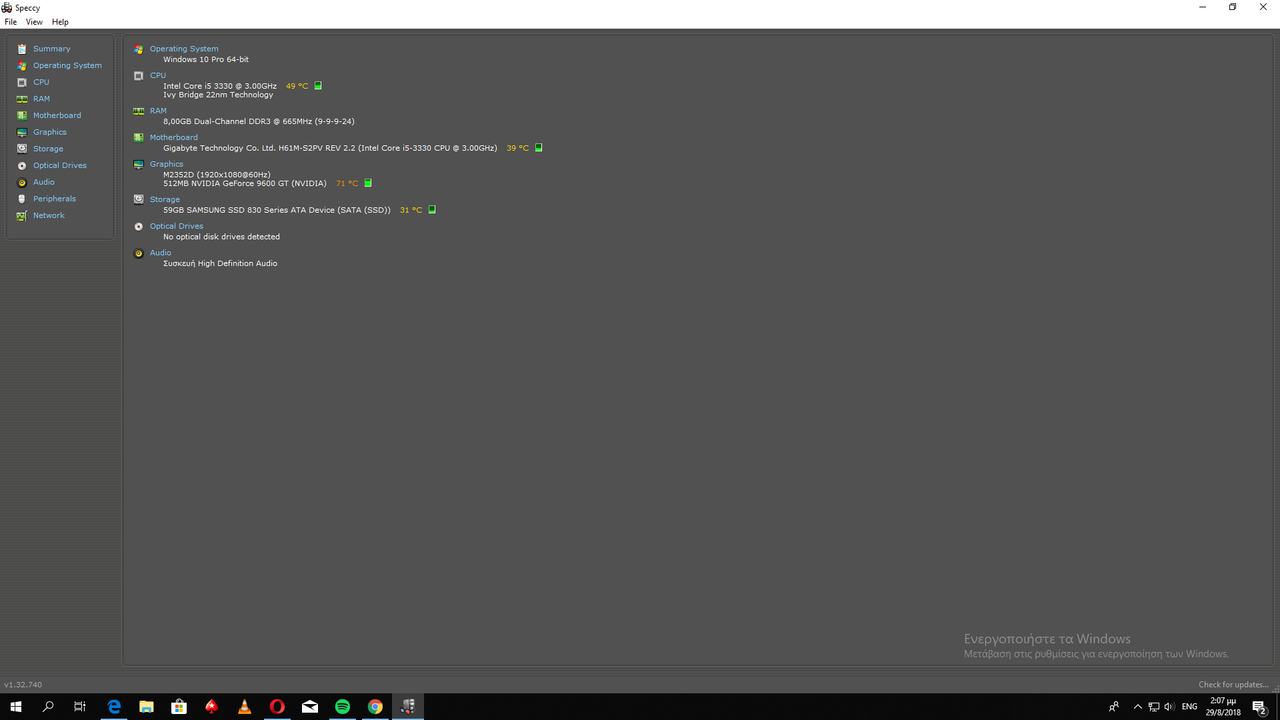Click the Operating System sidebar icon
1280x720 pixels.
pos(22,66)
